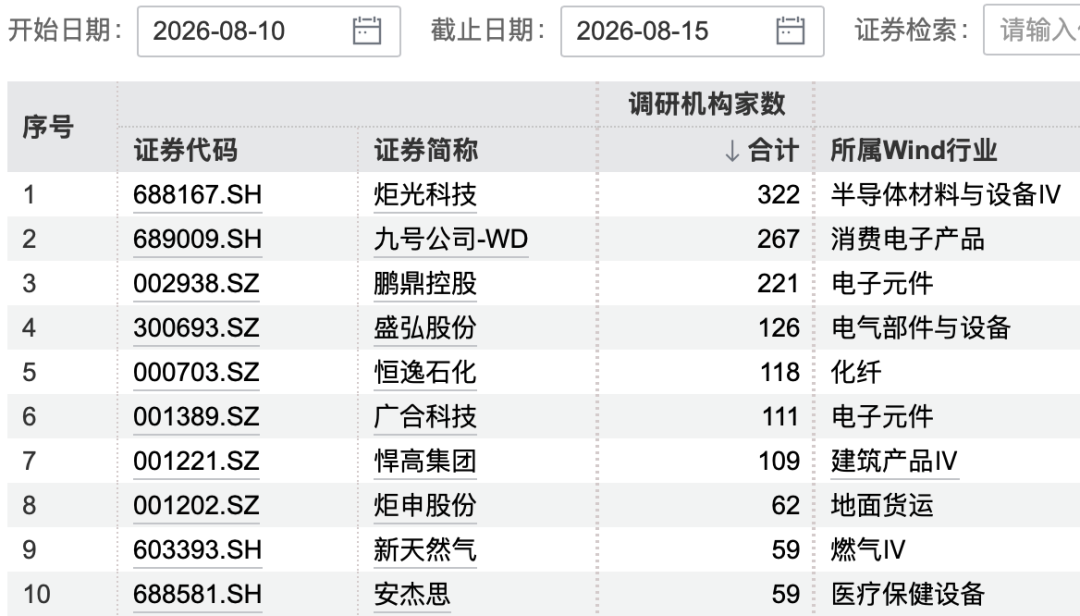The width and height of the screenshot is (1080, 616).
Task: Open the 广合科技 security link
Action: (x=425, y=417)
